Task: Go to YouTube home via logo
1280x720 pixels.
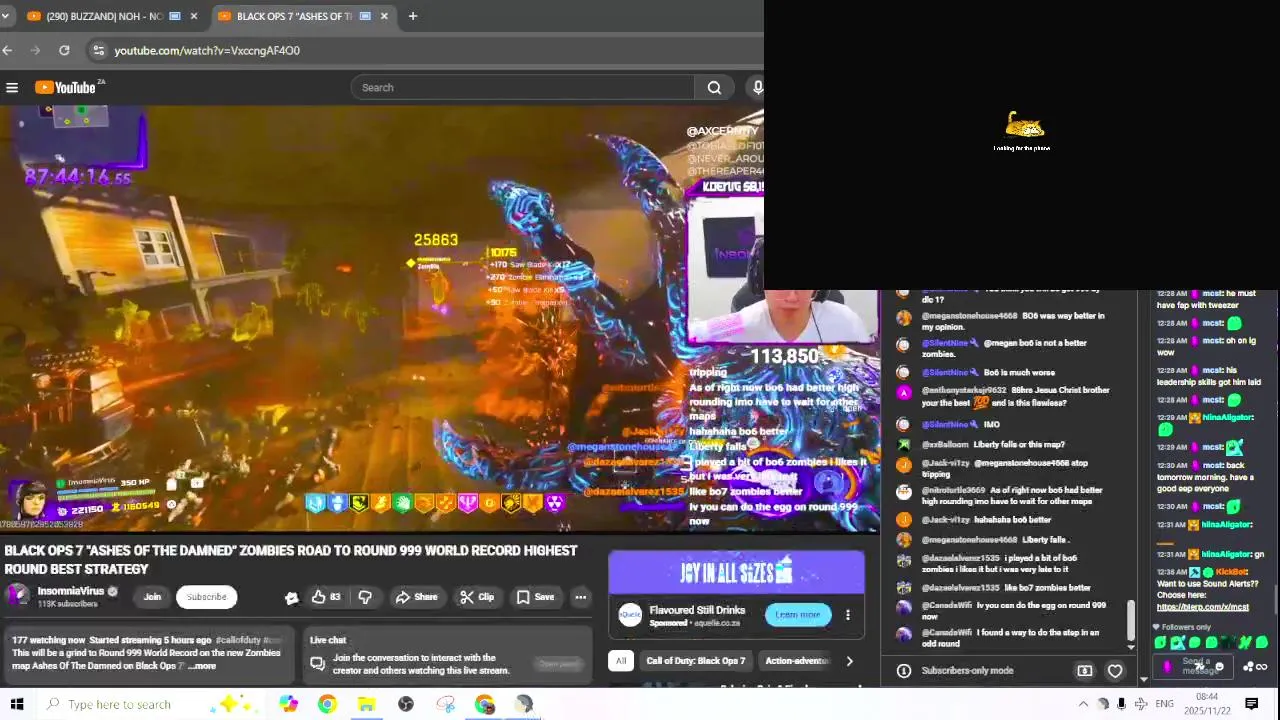Action: pyautogui.click(x=68, y=87)
